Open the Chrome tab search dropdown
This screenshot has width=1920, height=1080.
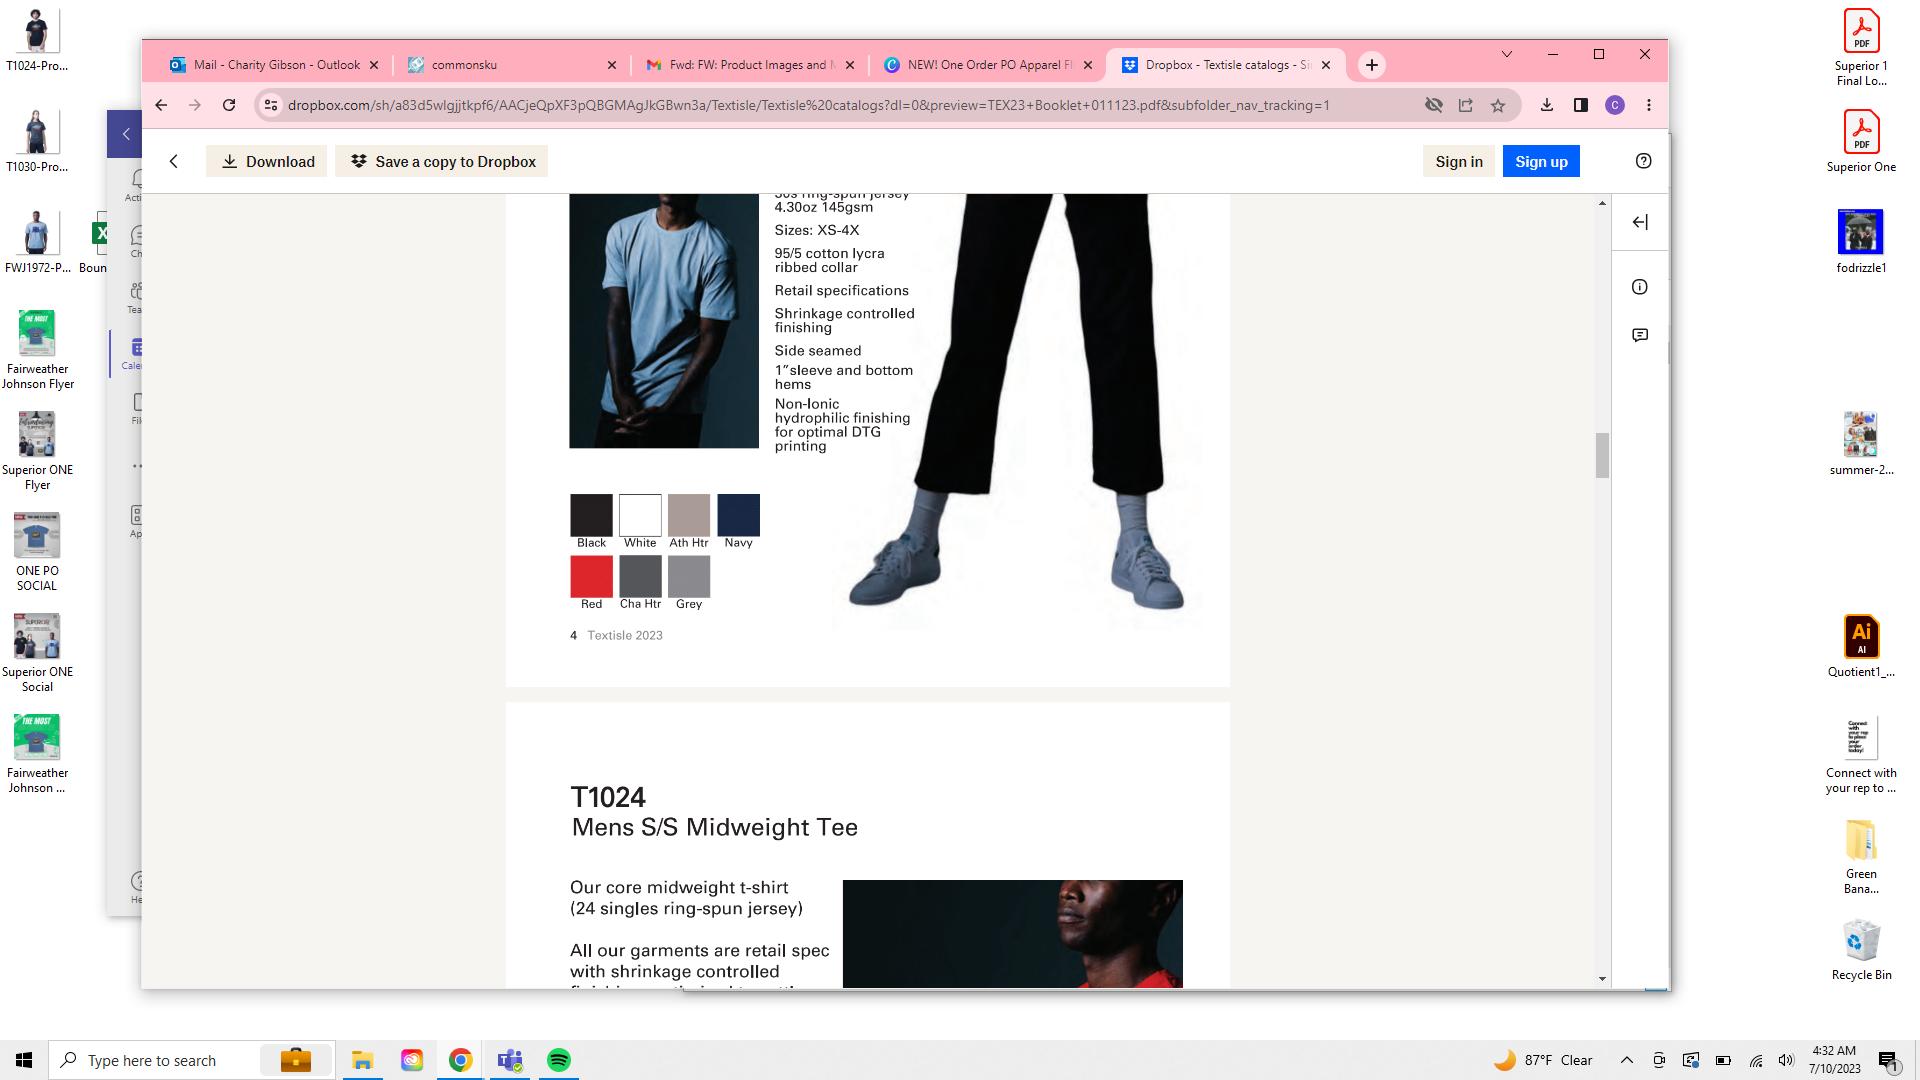coord(1507,54)
